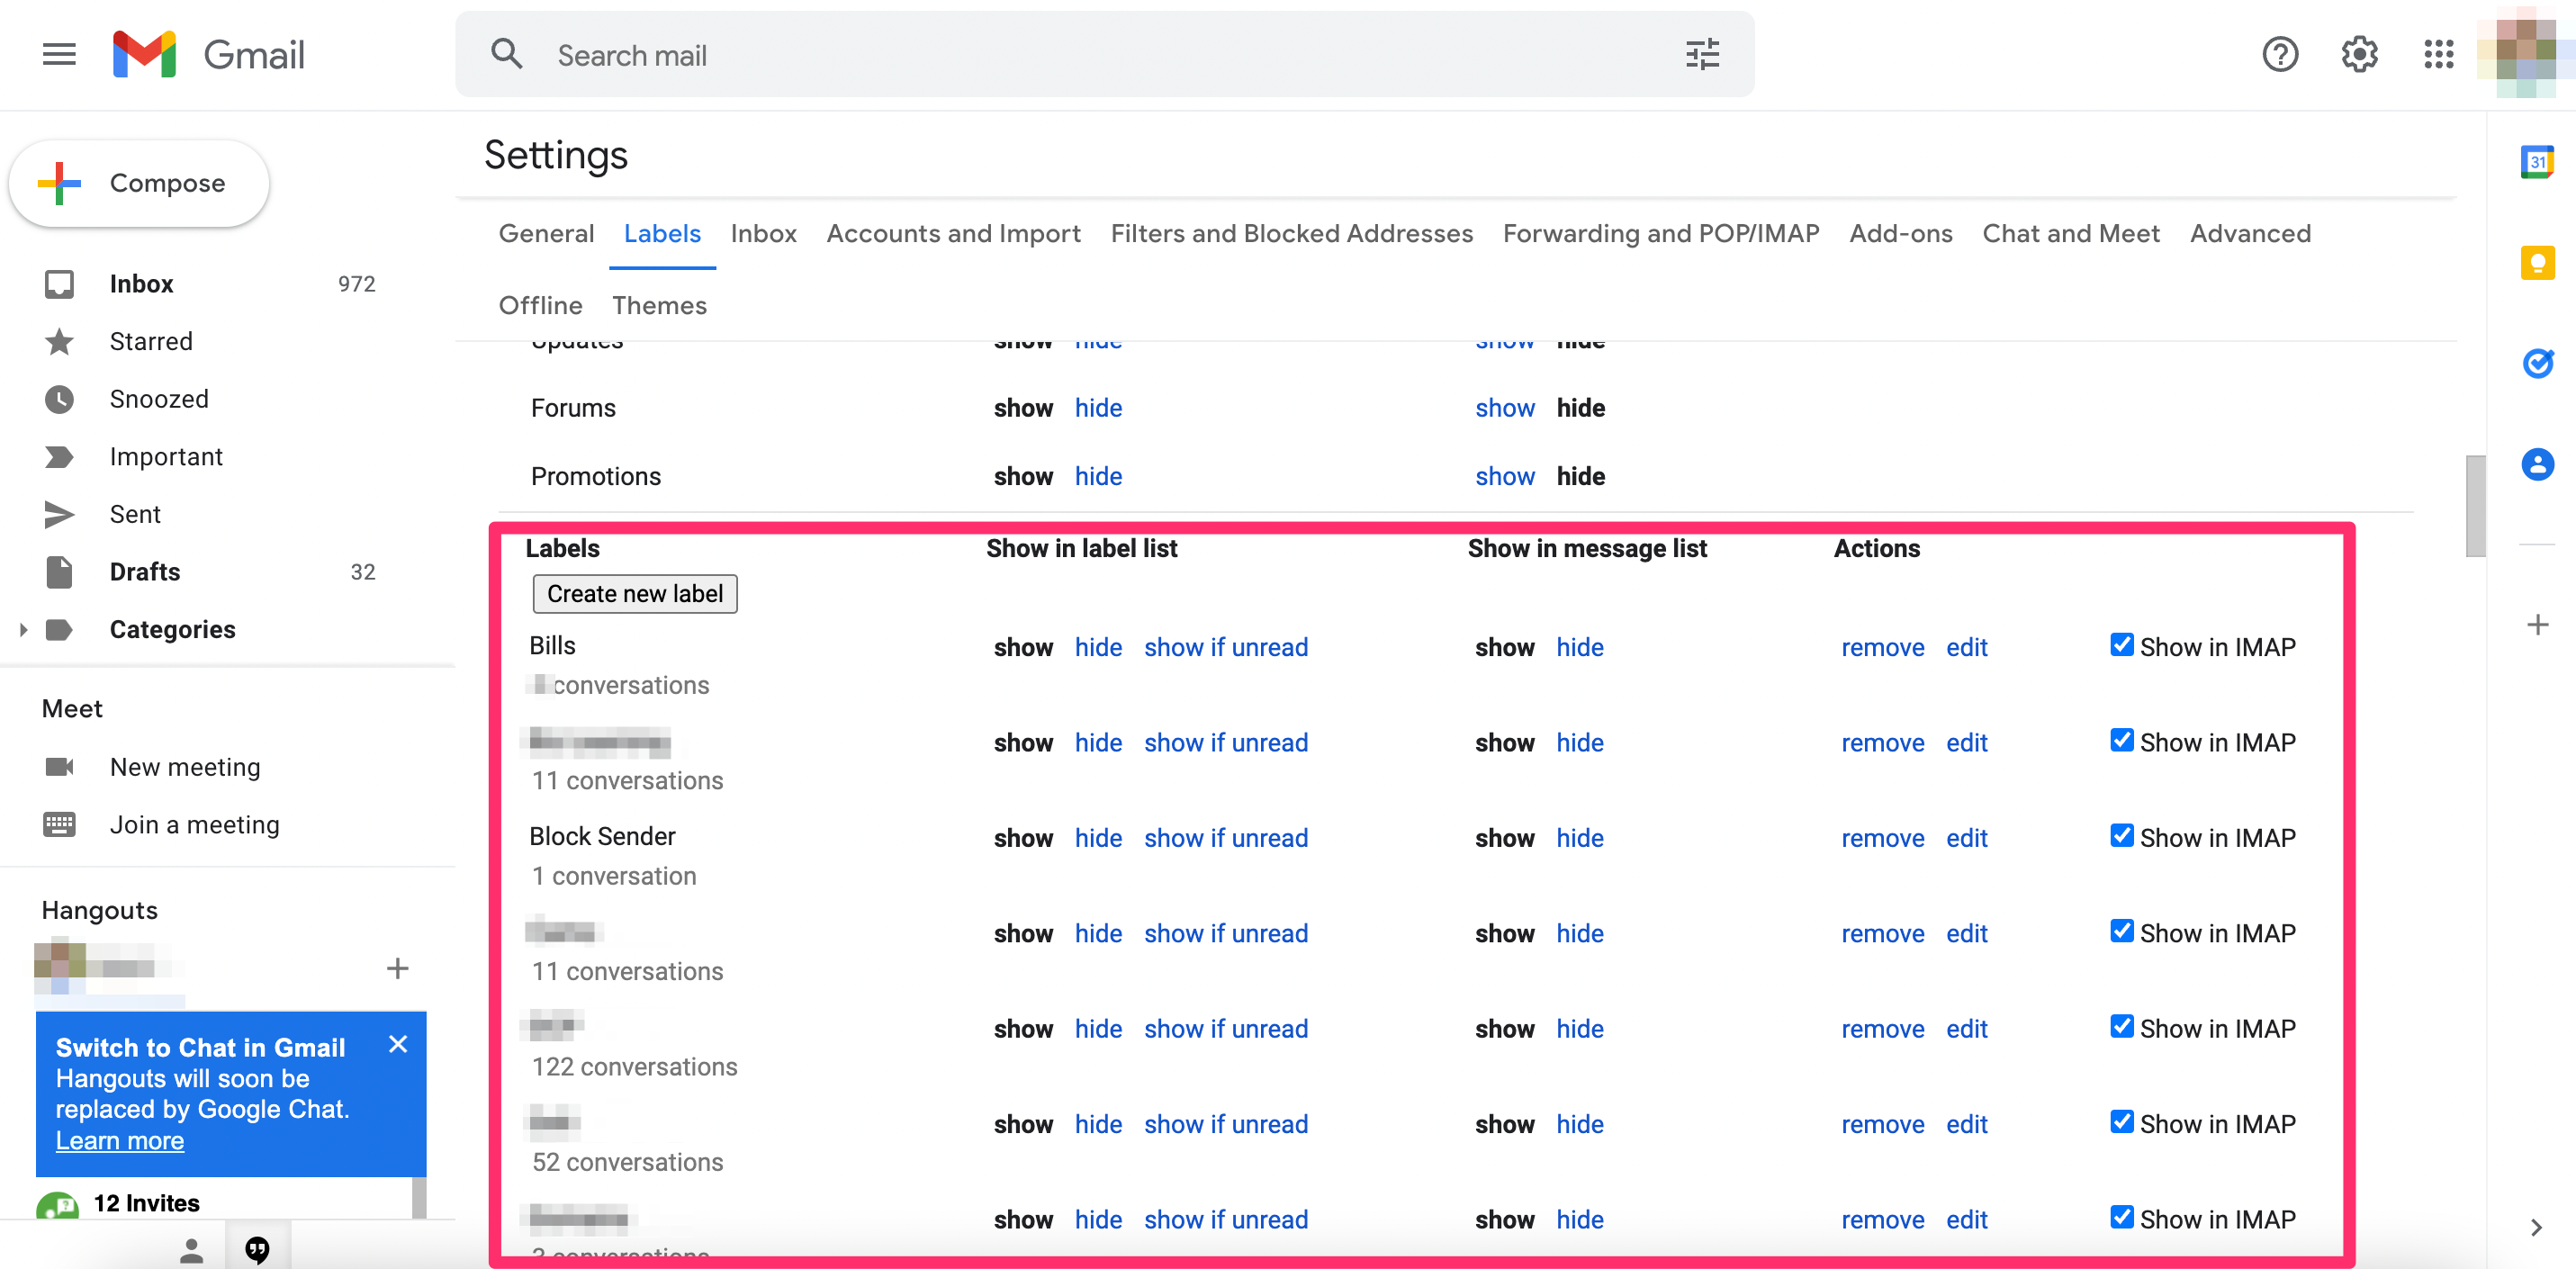
Task: Switch to Add-ons tab
Action: pos(1900,233)
